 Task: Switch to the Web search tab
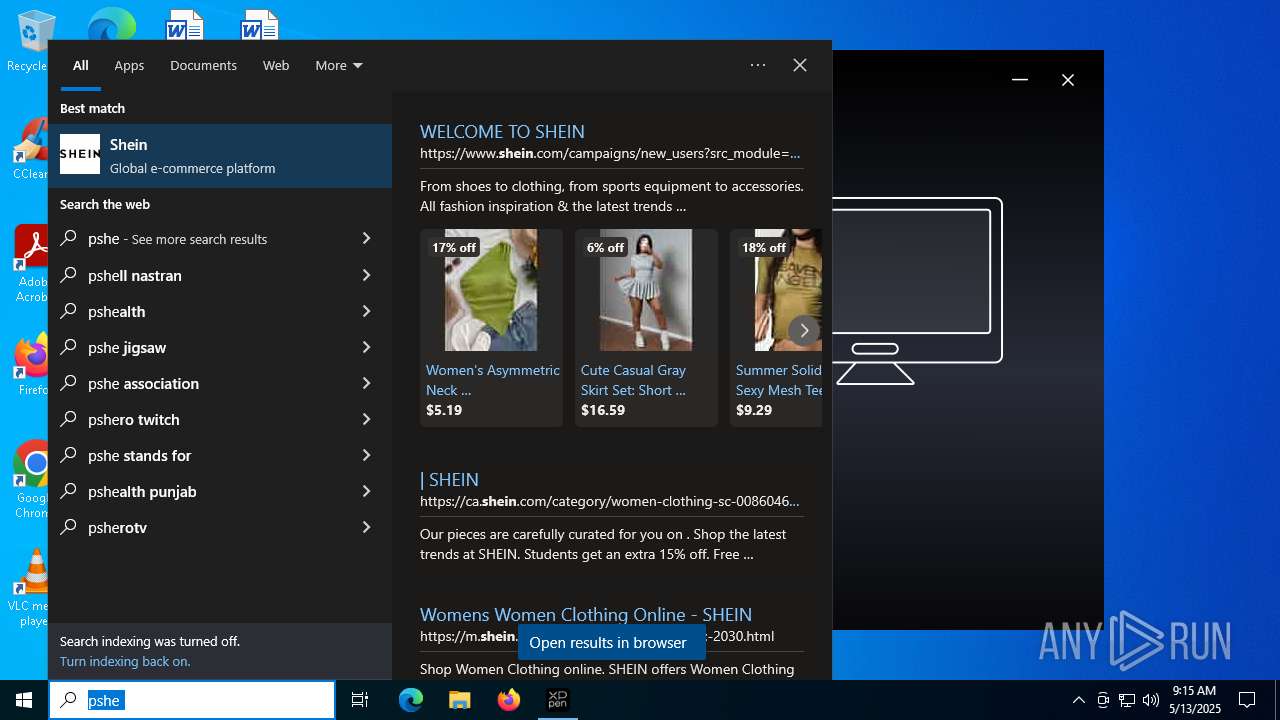[276, 65]
